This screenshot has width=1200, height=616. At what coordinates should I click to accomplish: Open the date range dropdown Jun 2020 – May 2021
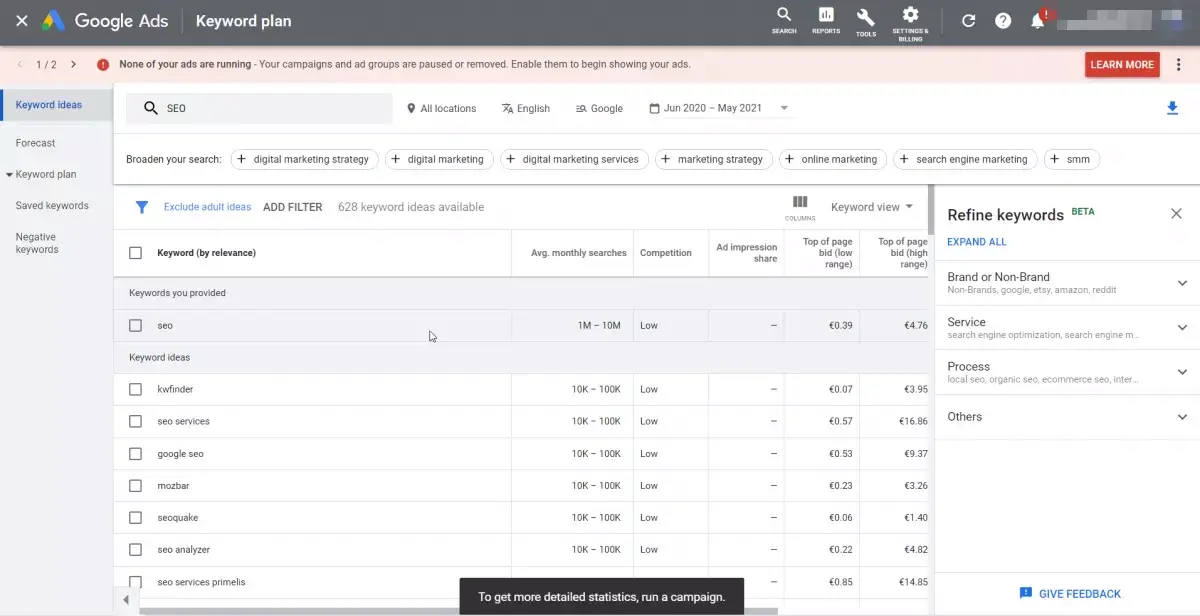(x=719, y=108)
